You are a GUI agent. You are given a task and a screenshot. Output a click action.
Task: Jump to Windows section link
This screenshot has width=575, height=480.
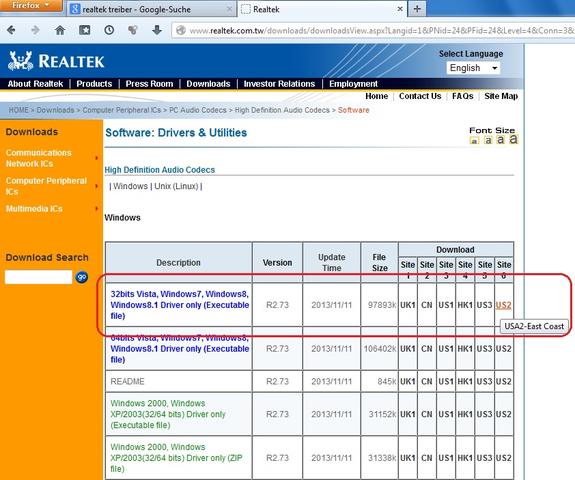click(x=130, y=186)
